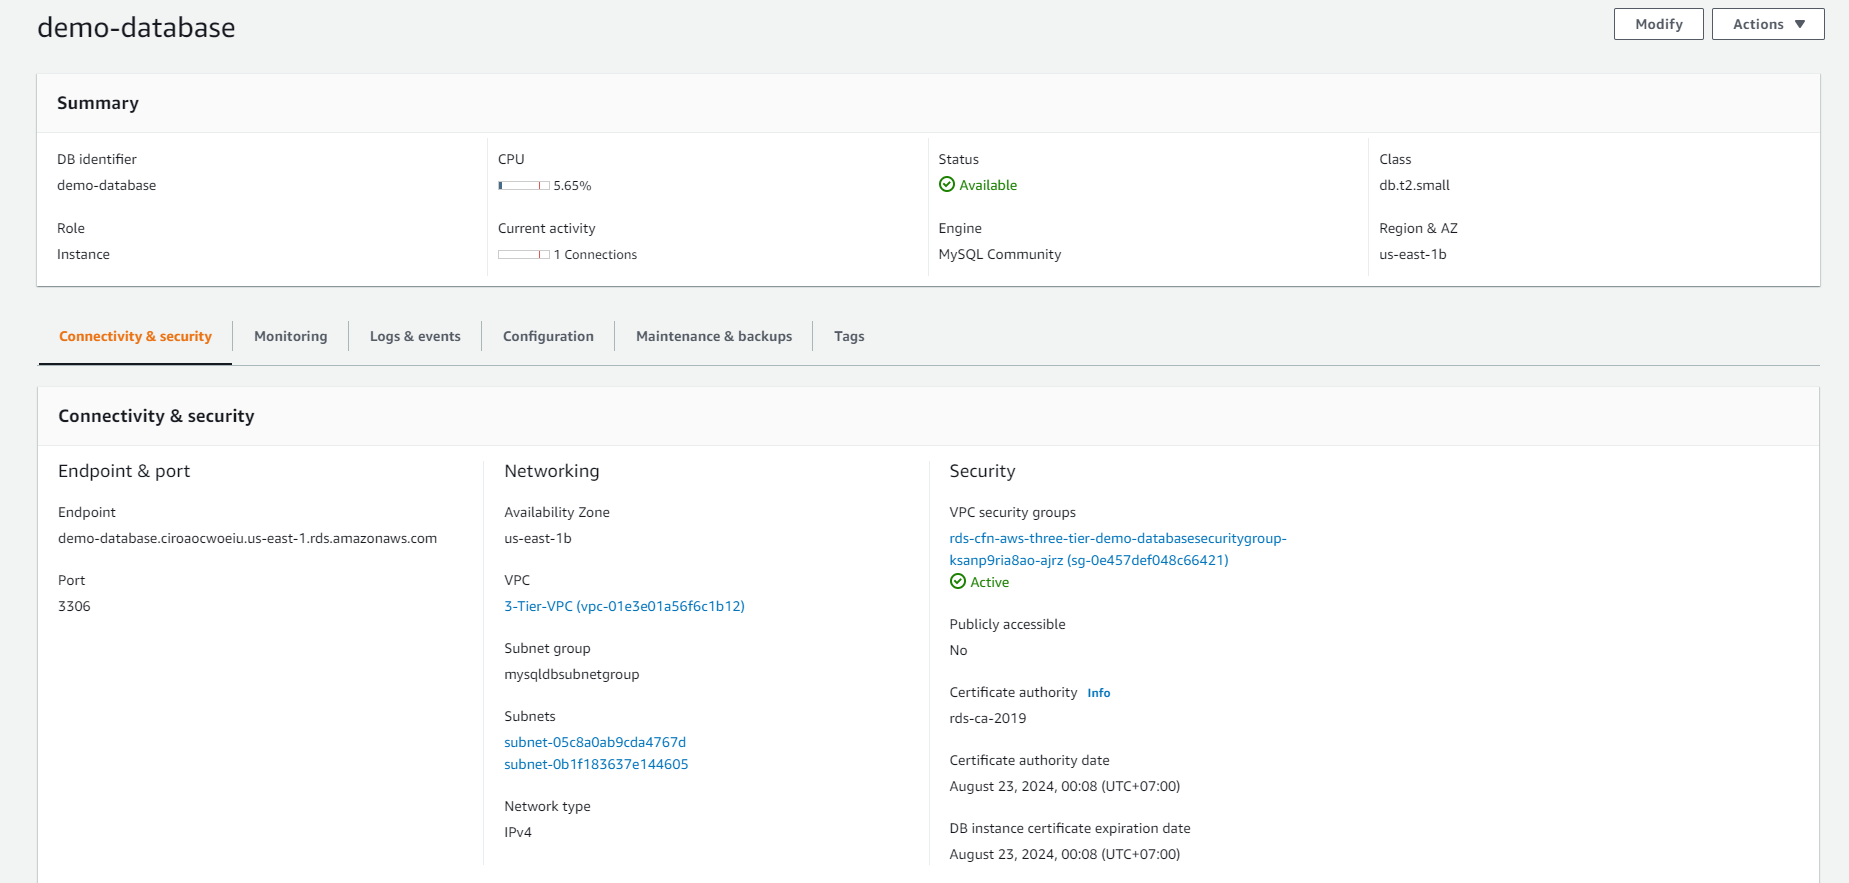Click the DB instance certificate expiration date value

tap(1064, 854)
